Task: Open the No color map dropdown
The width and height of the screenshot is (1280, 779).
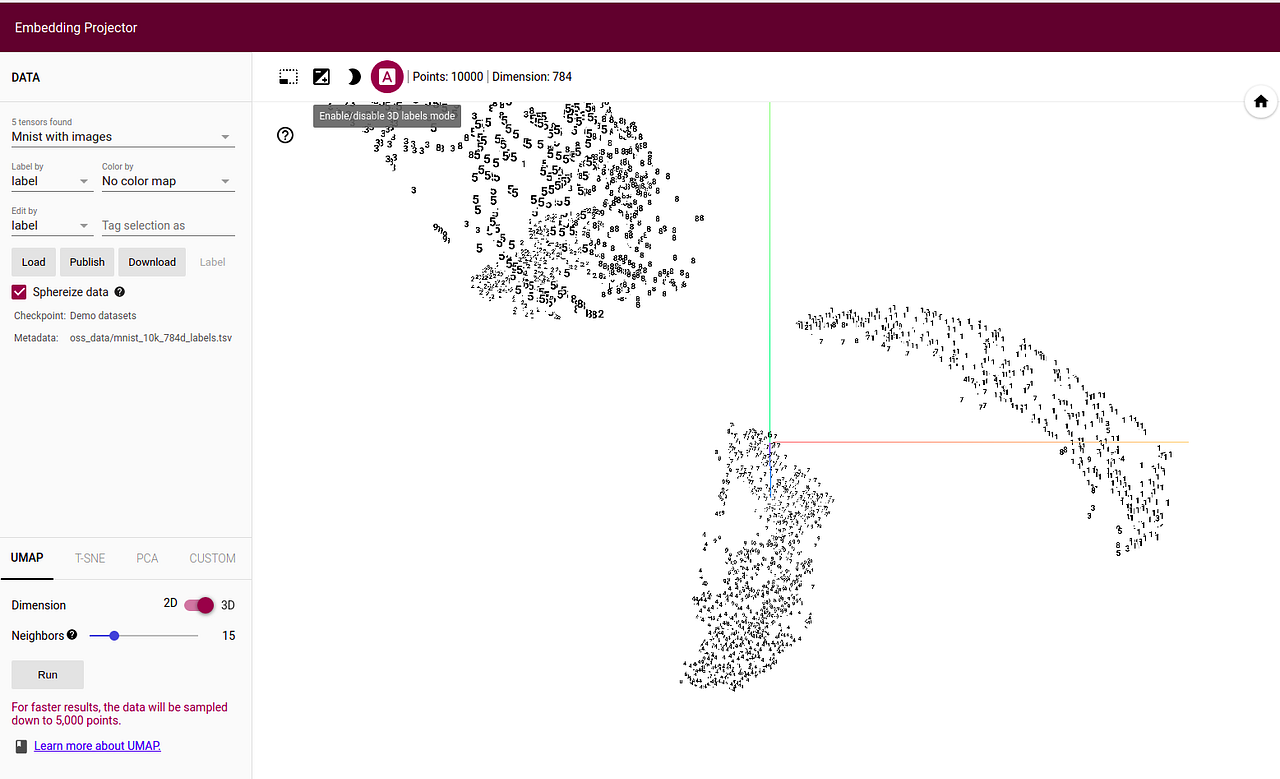Action: coord(167,181)
